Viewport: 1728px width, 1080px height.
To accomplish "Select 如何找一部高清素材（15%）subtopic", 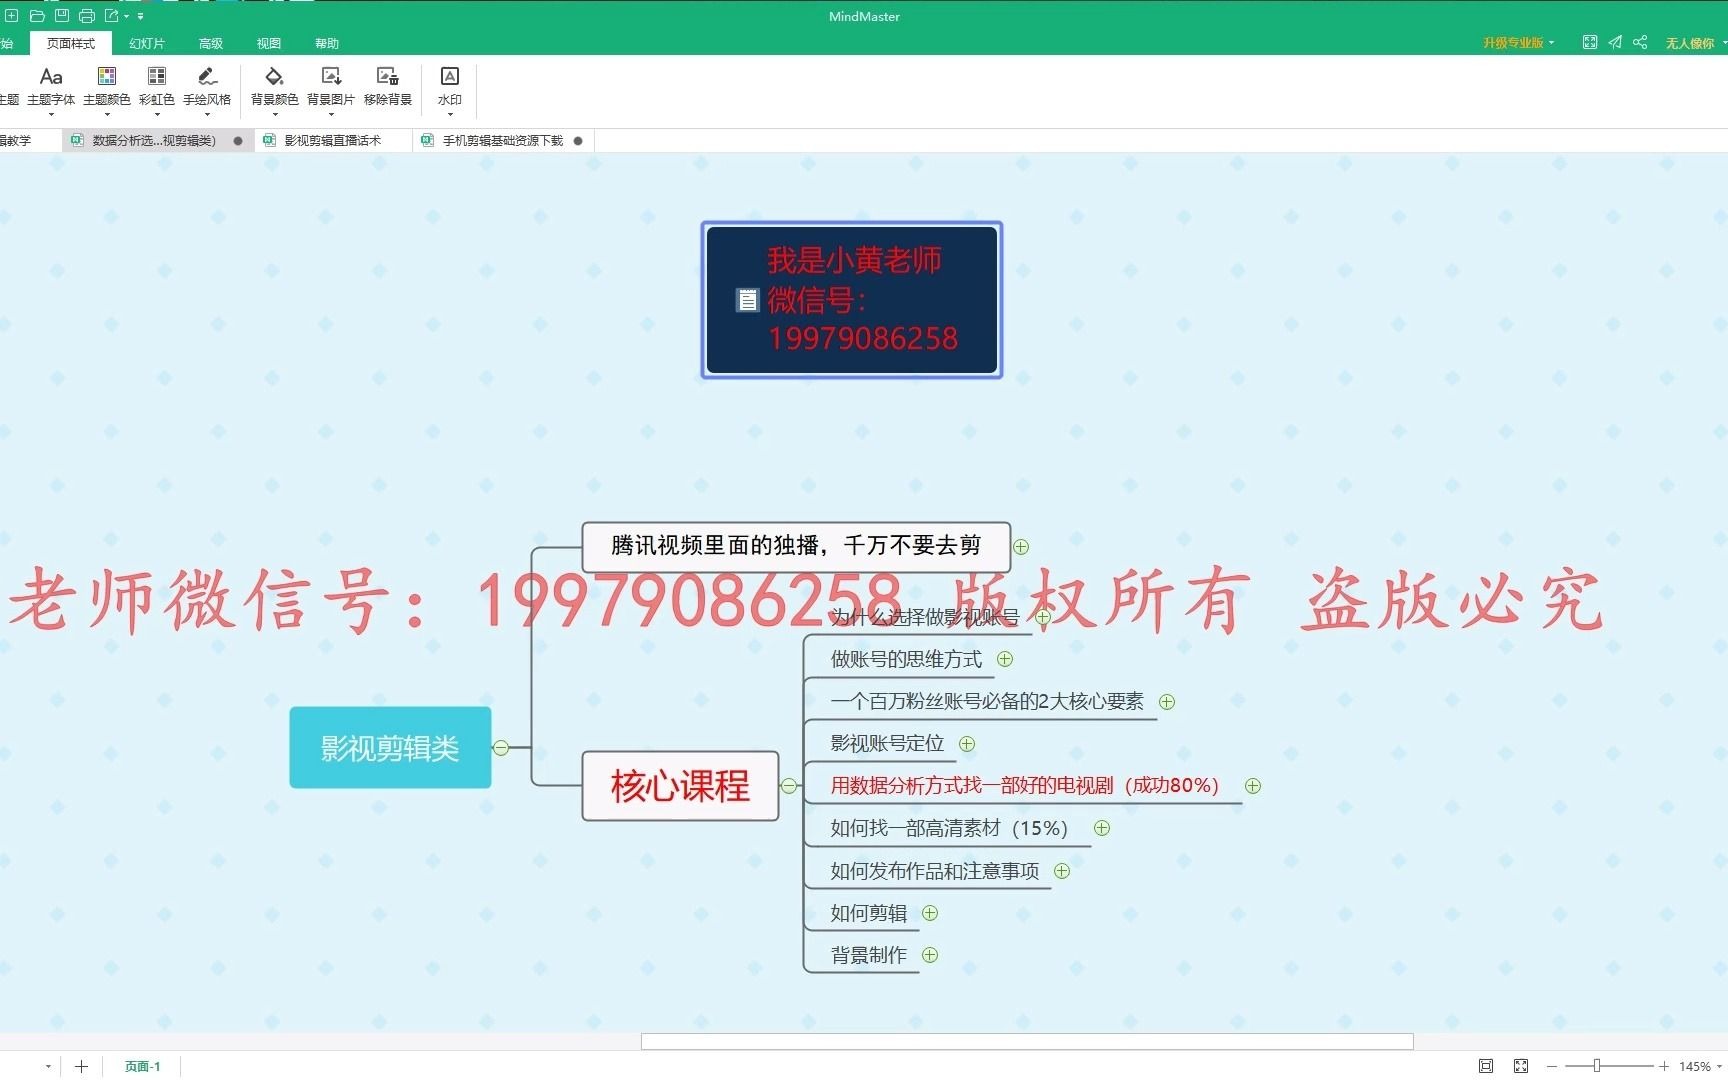I will 949,828.
